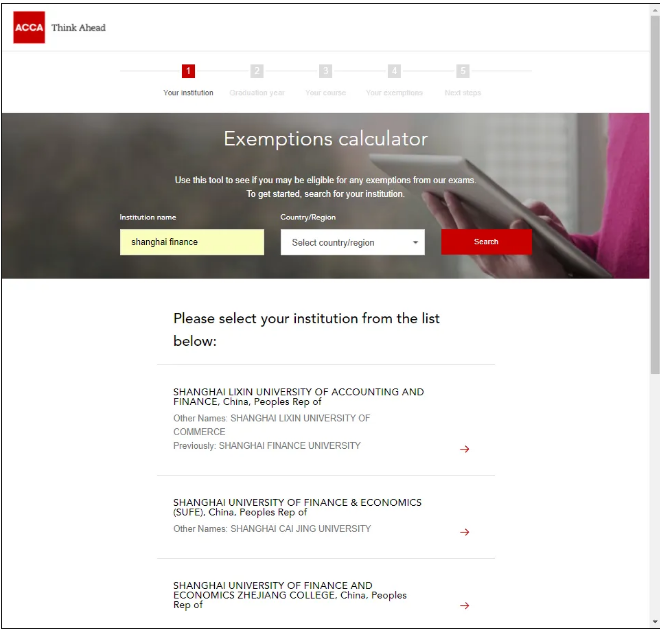Click the step 2 number badge

257,71
